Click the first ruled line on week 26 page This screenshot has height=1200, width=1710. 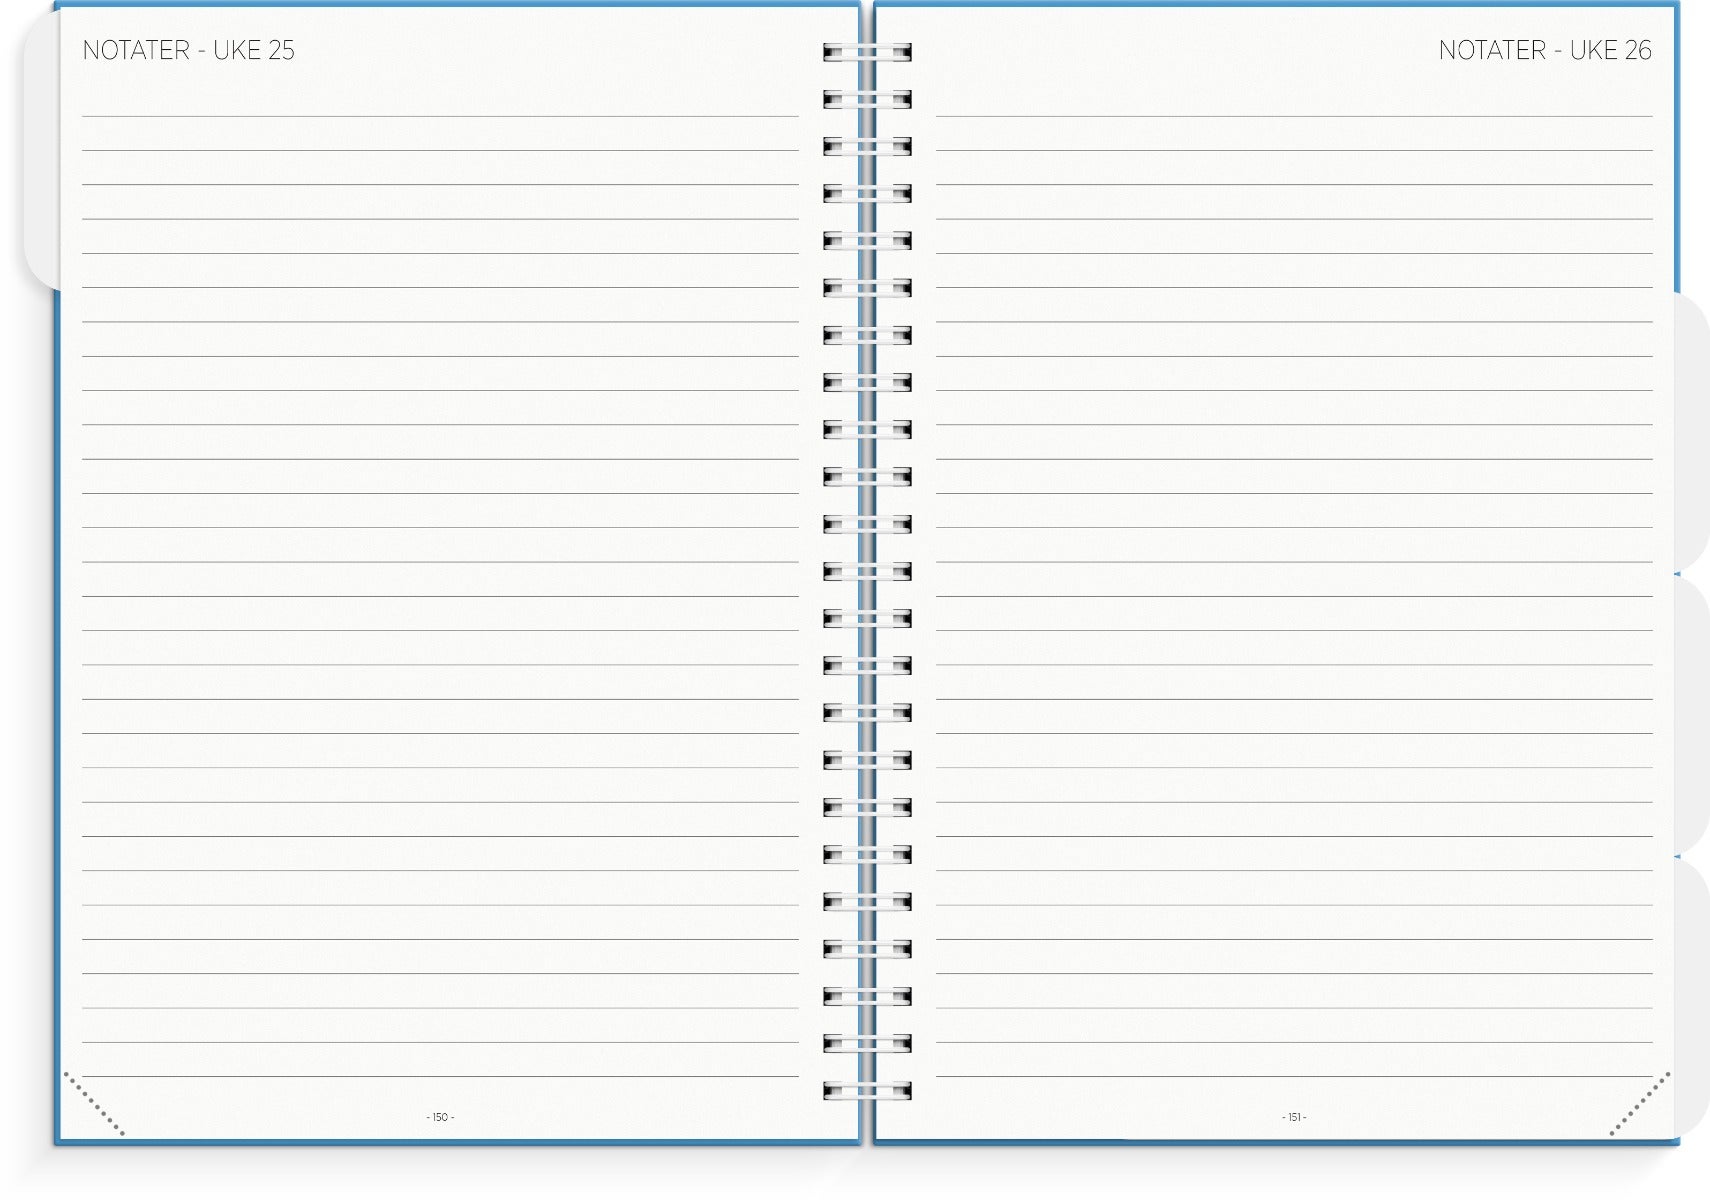1294,116
